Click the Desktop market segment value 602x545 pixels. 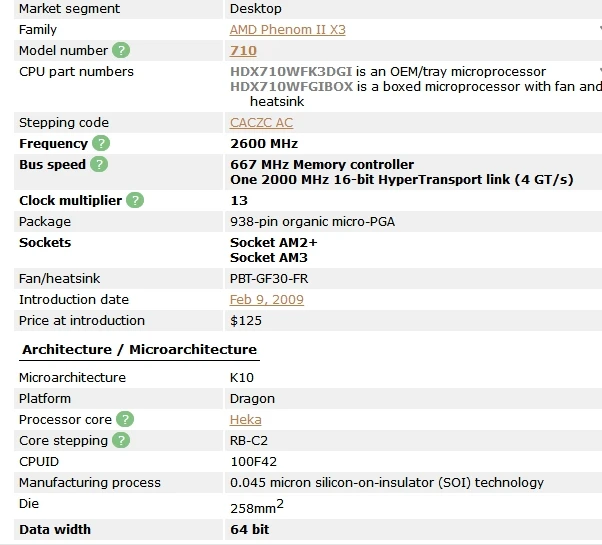256,9
